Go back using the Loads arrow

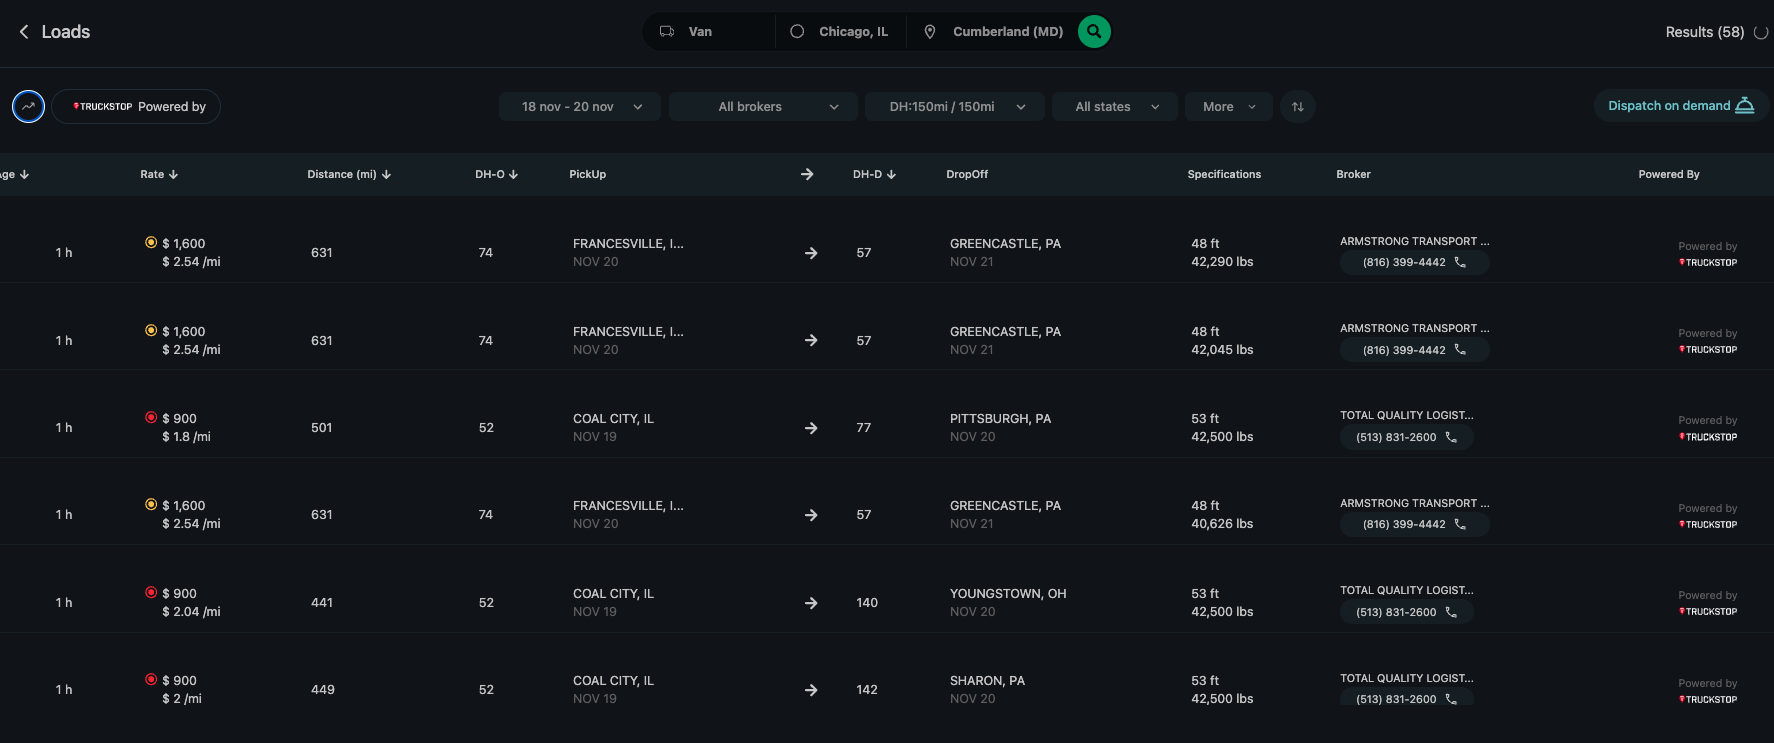[x=24, y=32]
